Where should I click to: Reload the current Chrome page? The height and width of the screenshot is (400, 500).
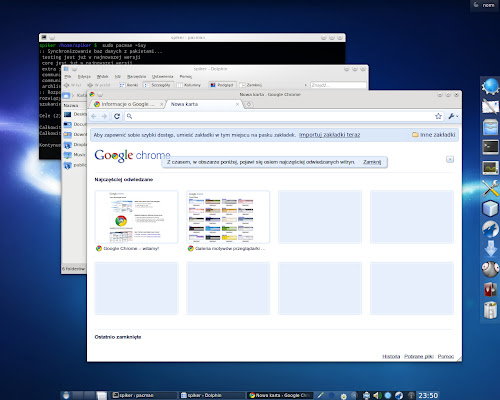point(117,116)
